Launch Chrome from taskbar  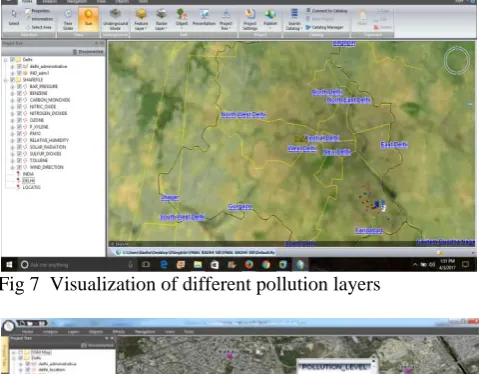tap(266, 265)
